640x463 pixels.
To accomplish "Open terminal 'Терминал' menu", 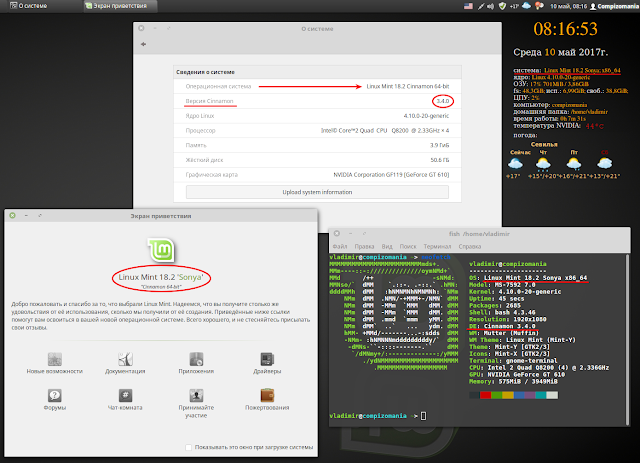I will [437, 247].
